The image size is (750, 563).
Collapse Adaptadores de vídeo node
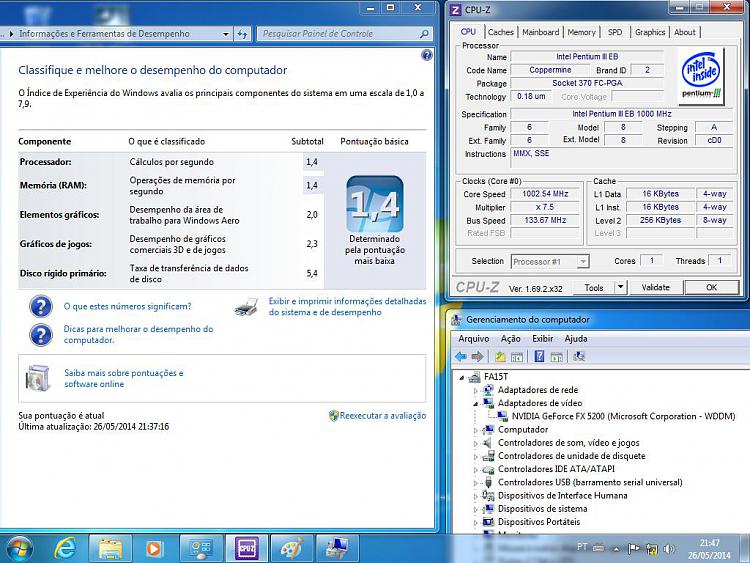475,404
